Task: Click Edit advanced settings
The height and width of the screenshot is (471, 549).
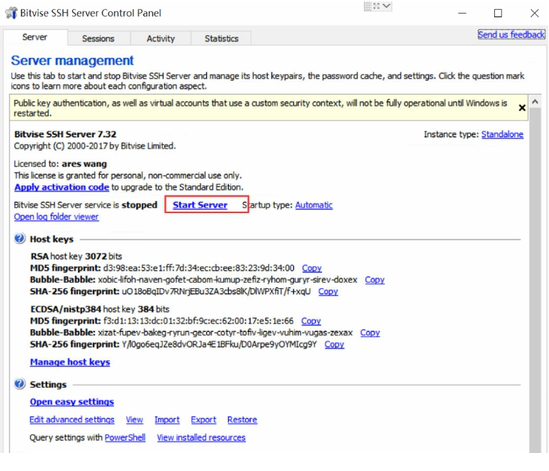Action: [72, 420]
